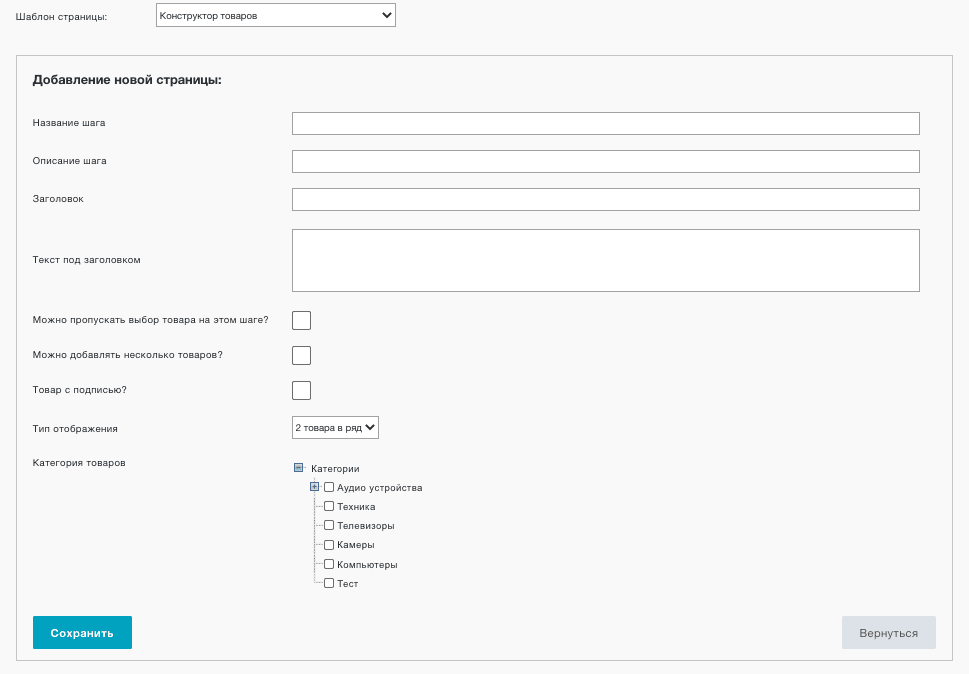Open the Шаблон страницы dropdown

pyautogui.click(x=276, y=15)
